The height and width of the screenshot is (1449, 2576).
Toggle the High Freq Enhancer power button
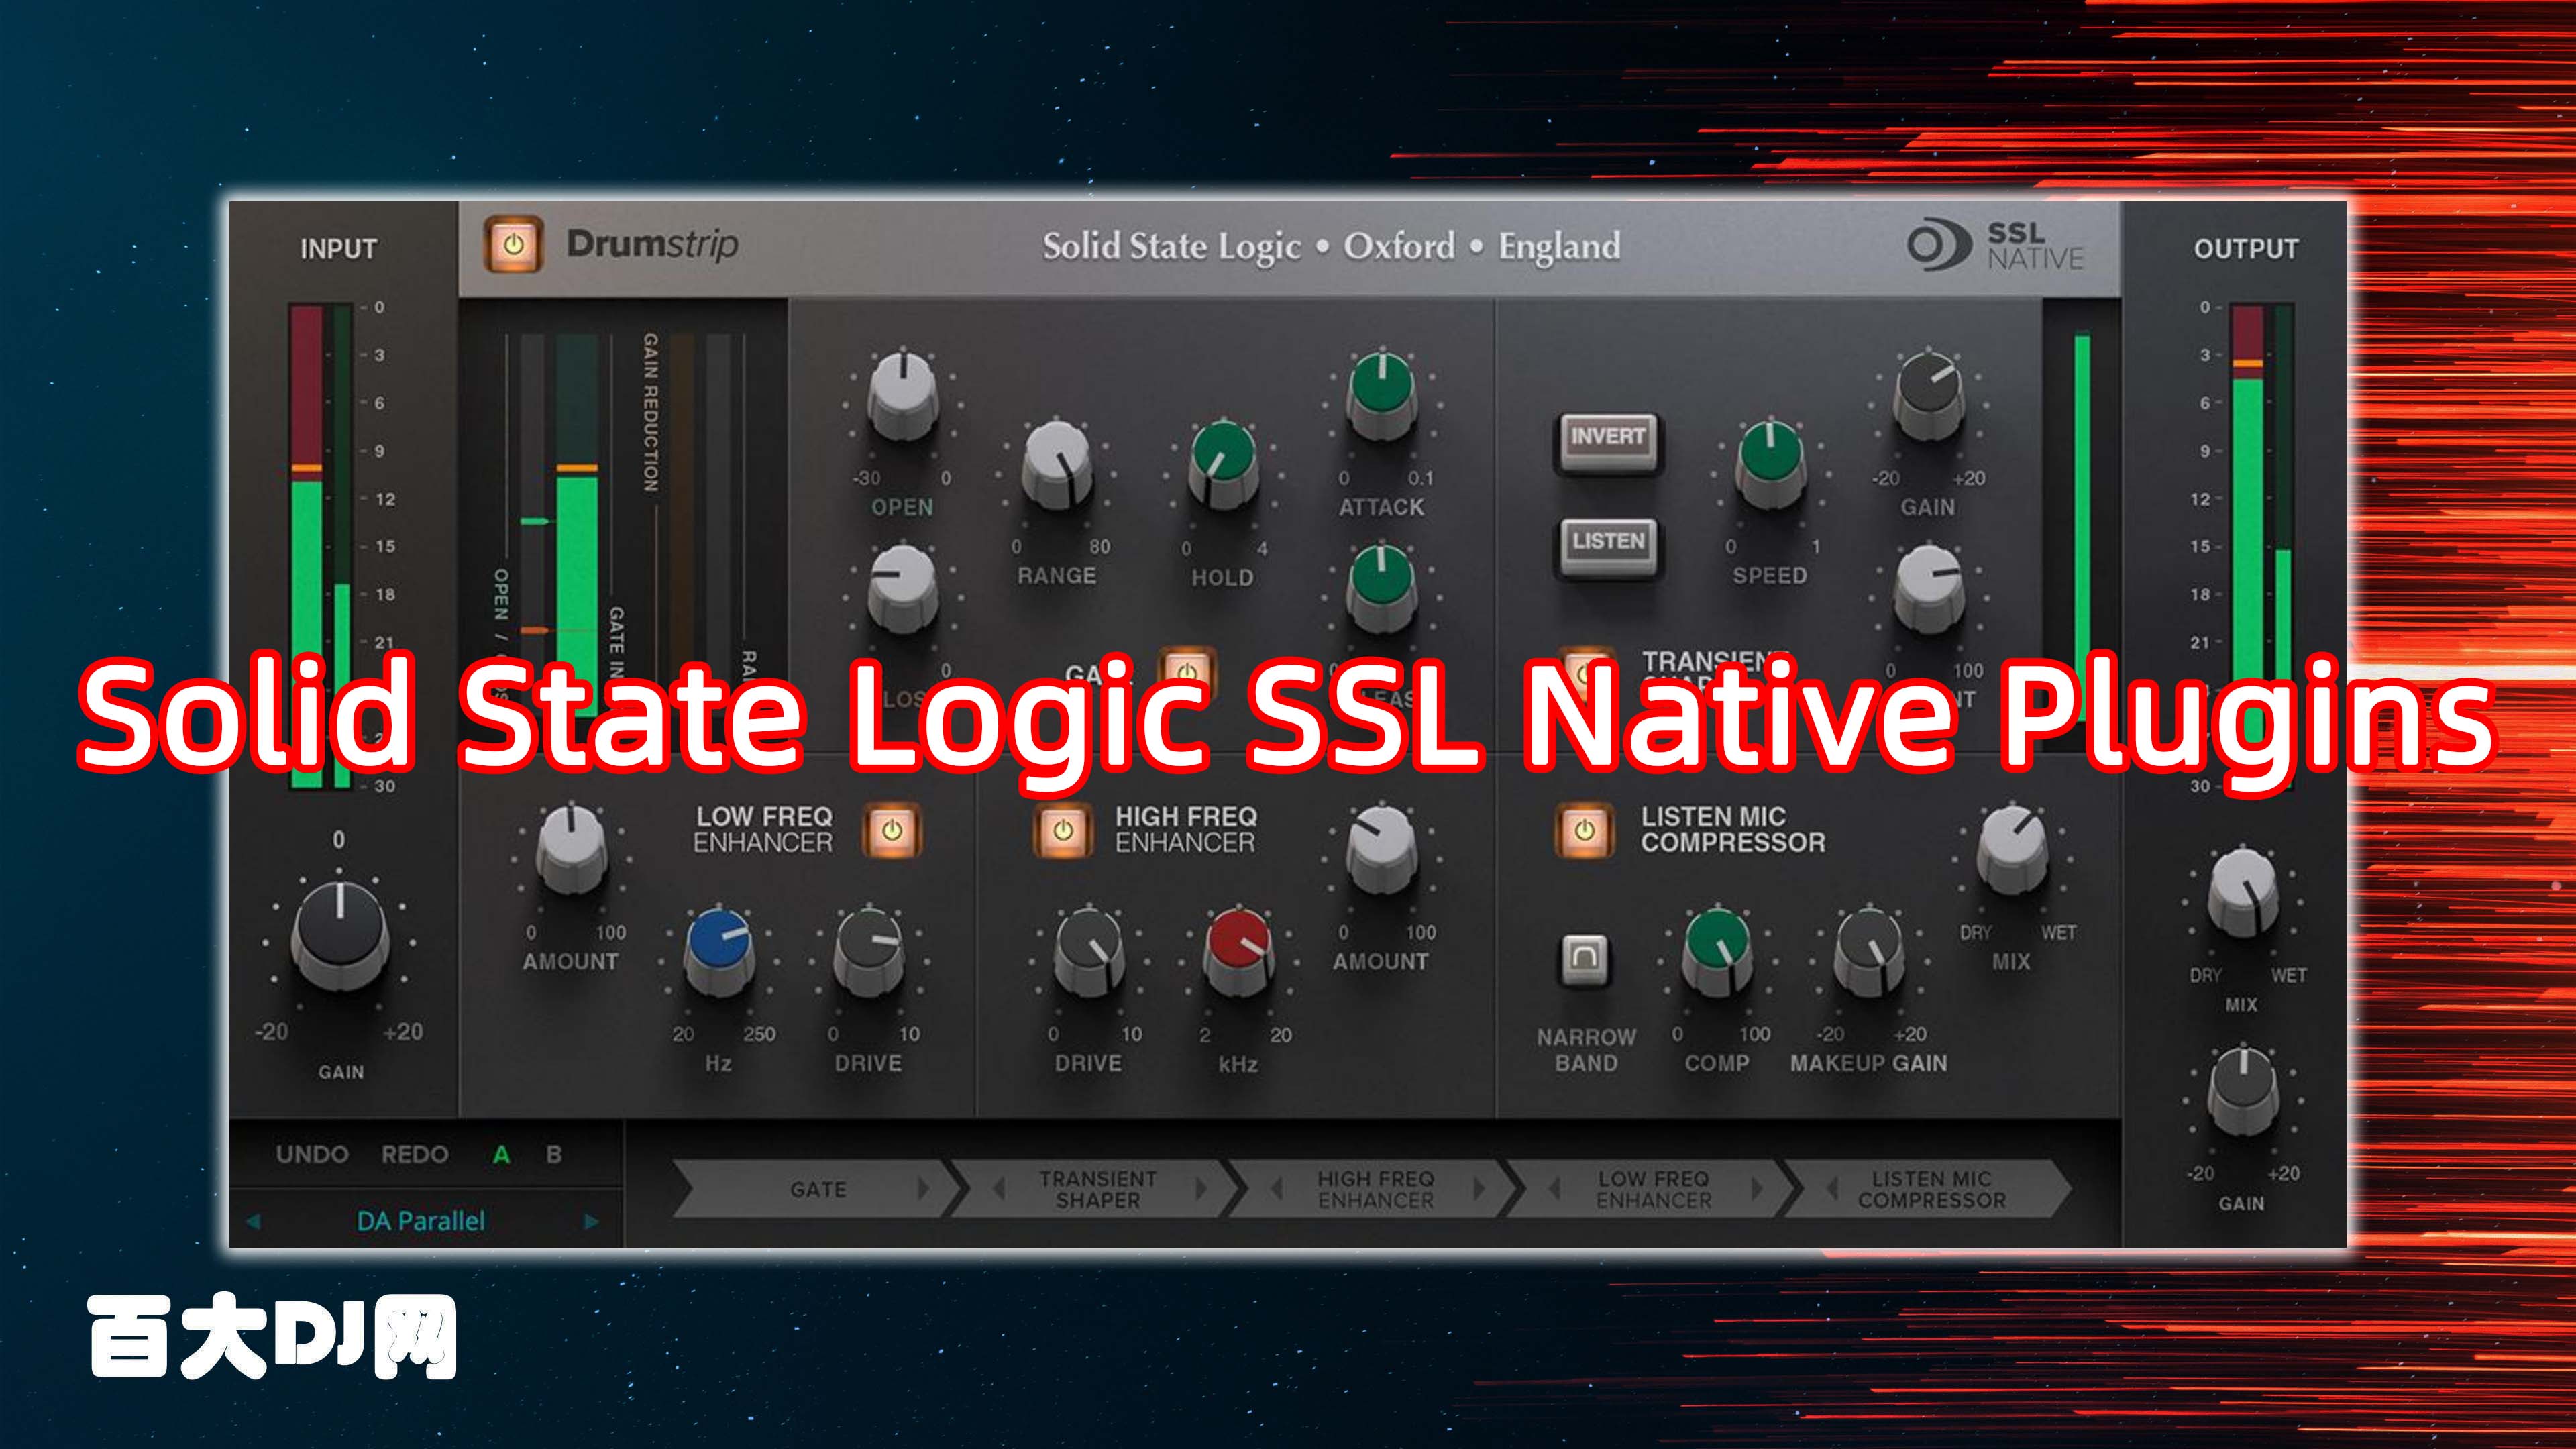point(1062,831)
